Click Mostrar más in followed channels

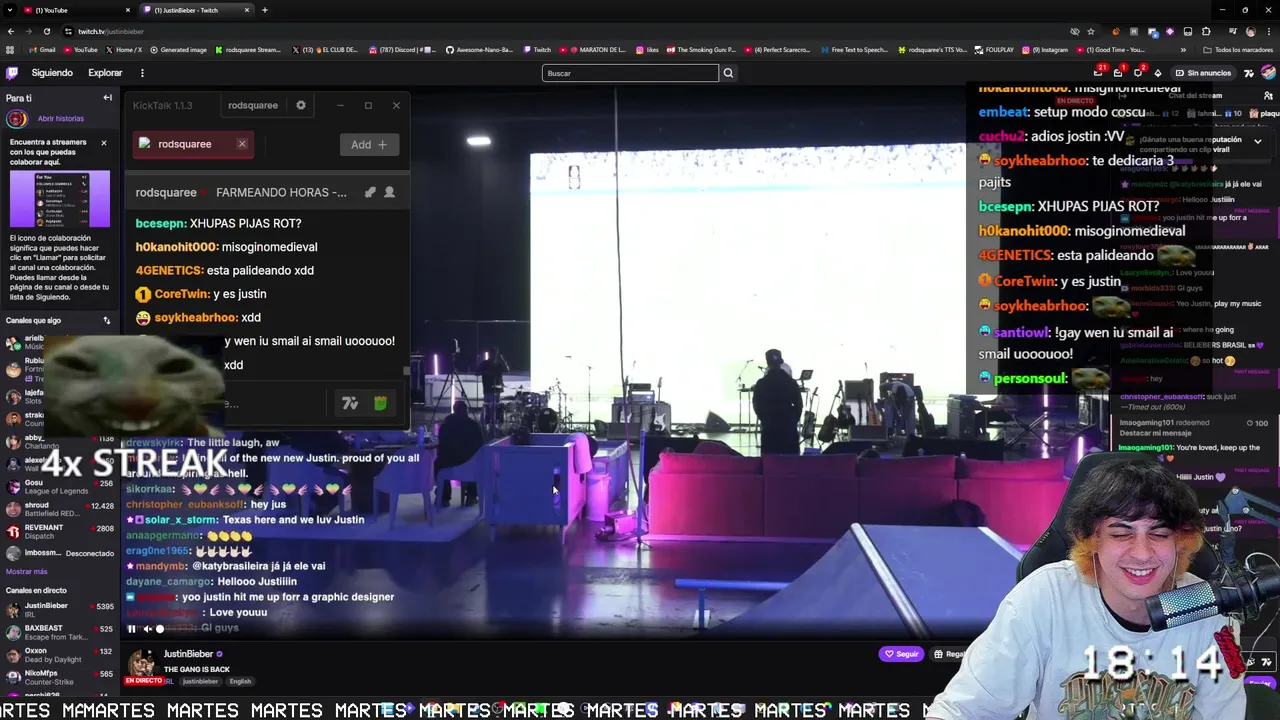(x=26, y=571)
